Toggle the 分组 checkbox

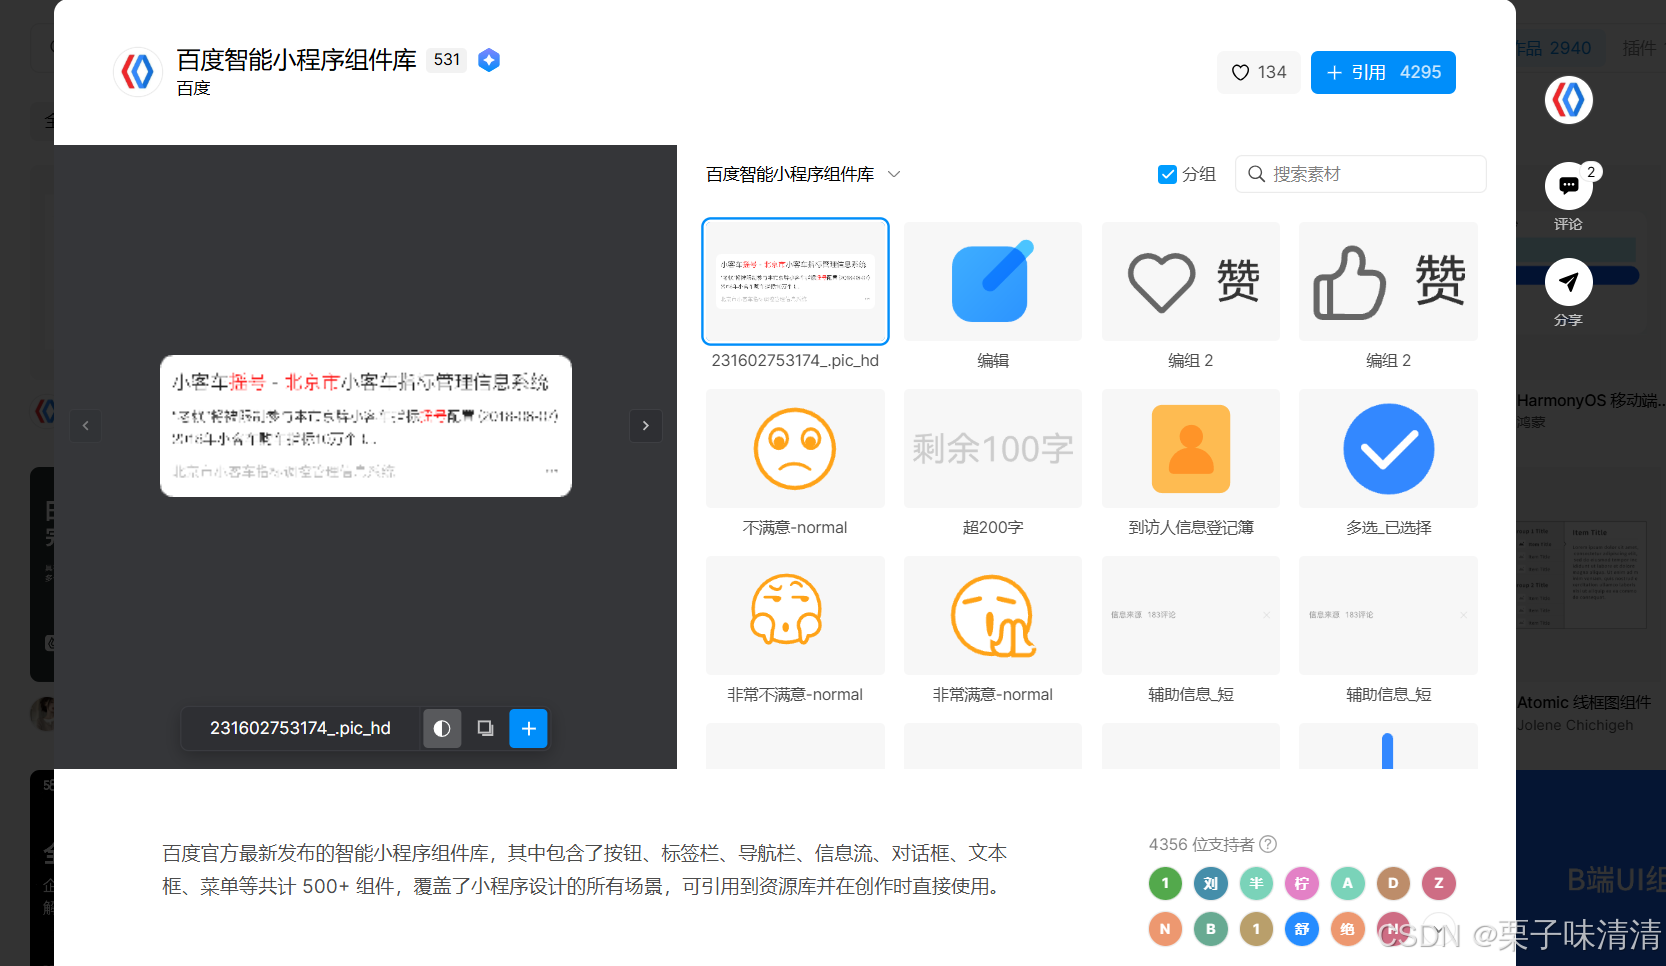coord(1167,174)
